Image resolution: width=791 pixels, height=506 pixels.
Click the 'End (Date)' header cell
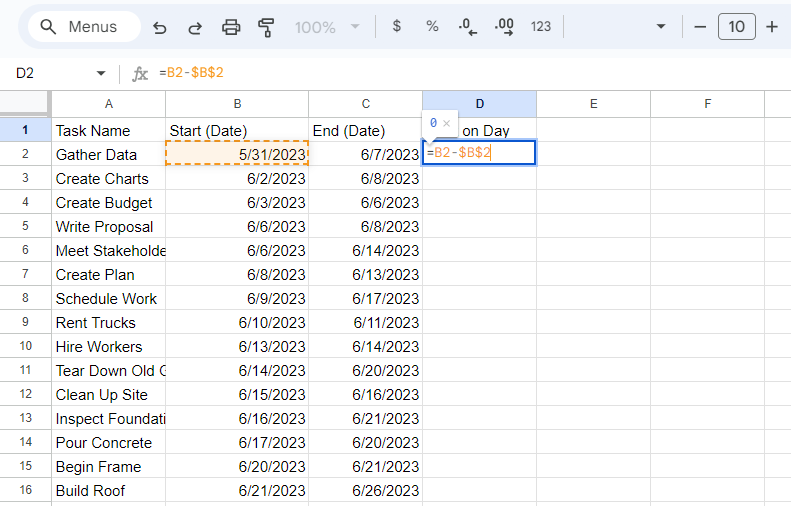pyautogui.click(x=366, y=130)
